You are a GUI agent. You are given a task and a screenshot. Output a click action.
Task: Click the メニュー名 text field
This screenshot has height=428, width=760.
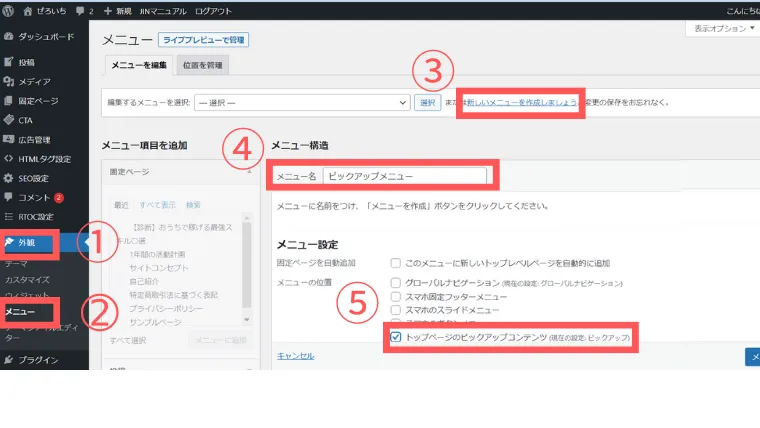[x=405, y=176]
